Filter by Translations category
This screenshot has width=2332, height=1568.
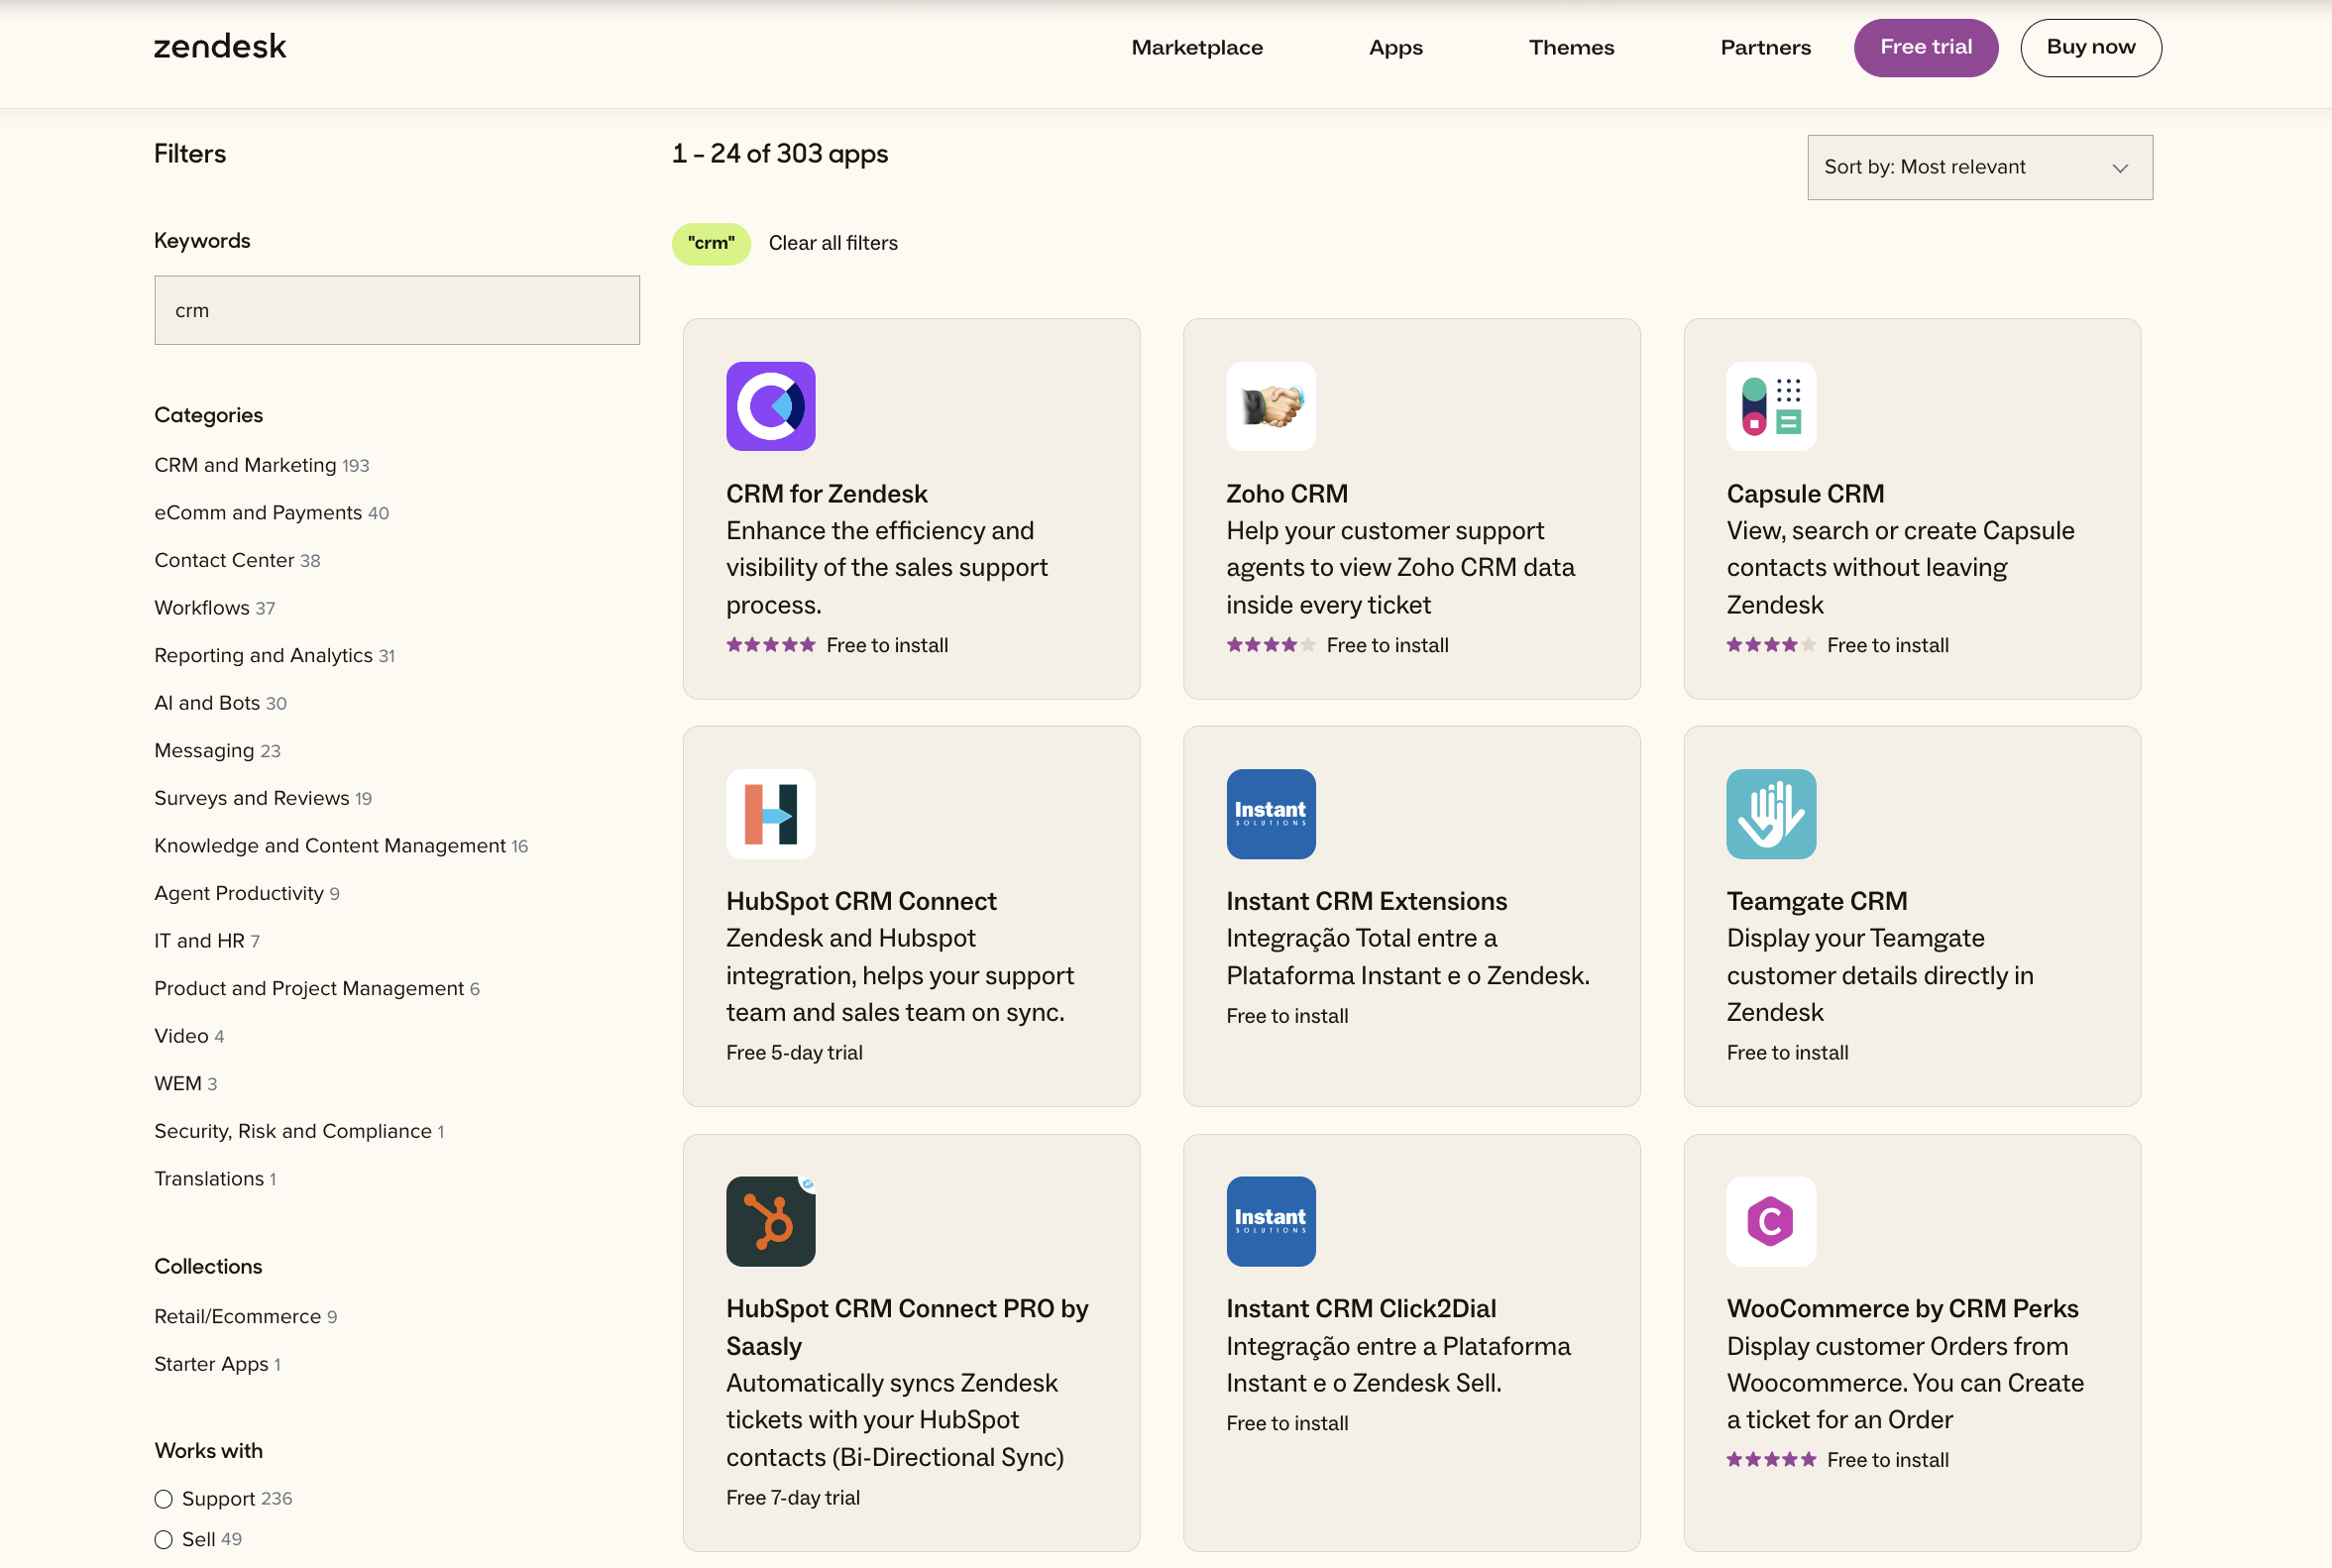(x=215, y=1179)
